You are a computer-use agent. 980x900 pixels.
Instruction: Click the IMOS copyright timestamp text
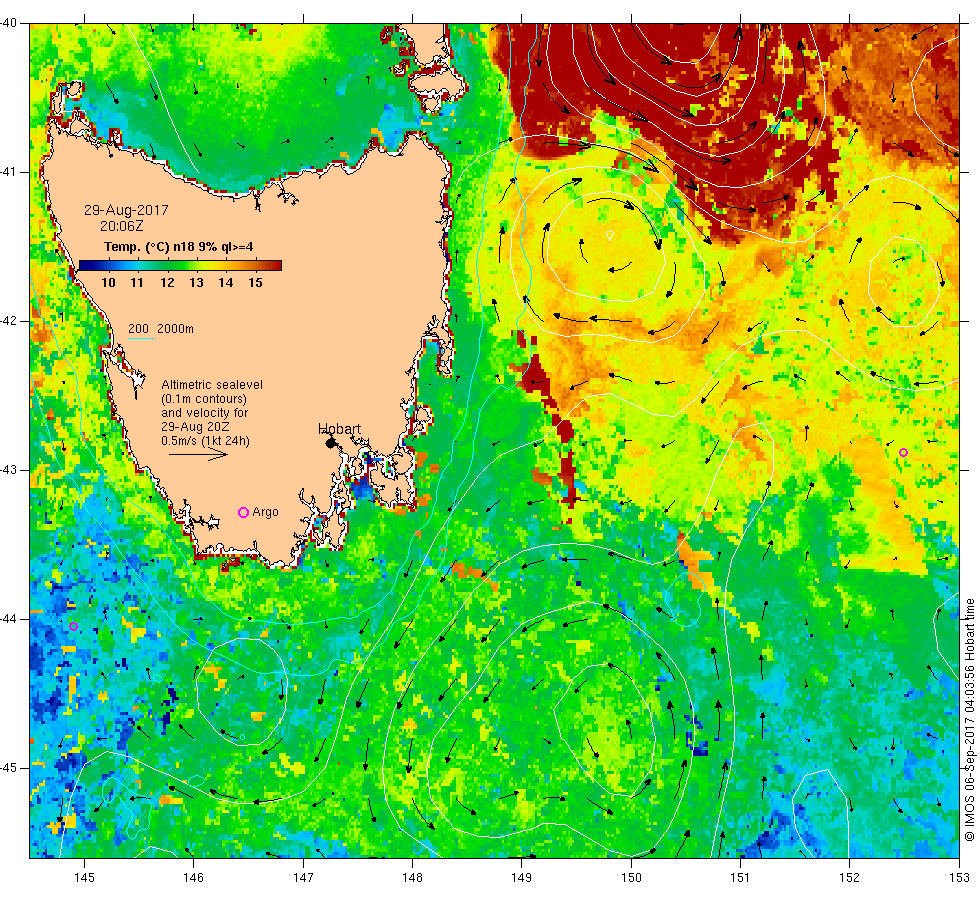pyautogui.click(x=969, y=719)
